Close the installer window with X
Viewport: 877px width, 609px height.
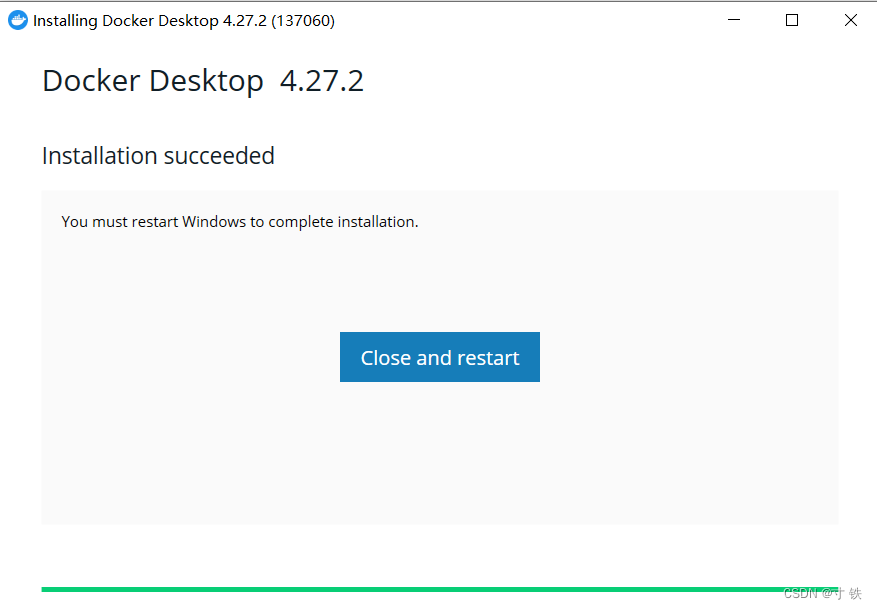pyautogui.click(x=851, y=20)
